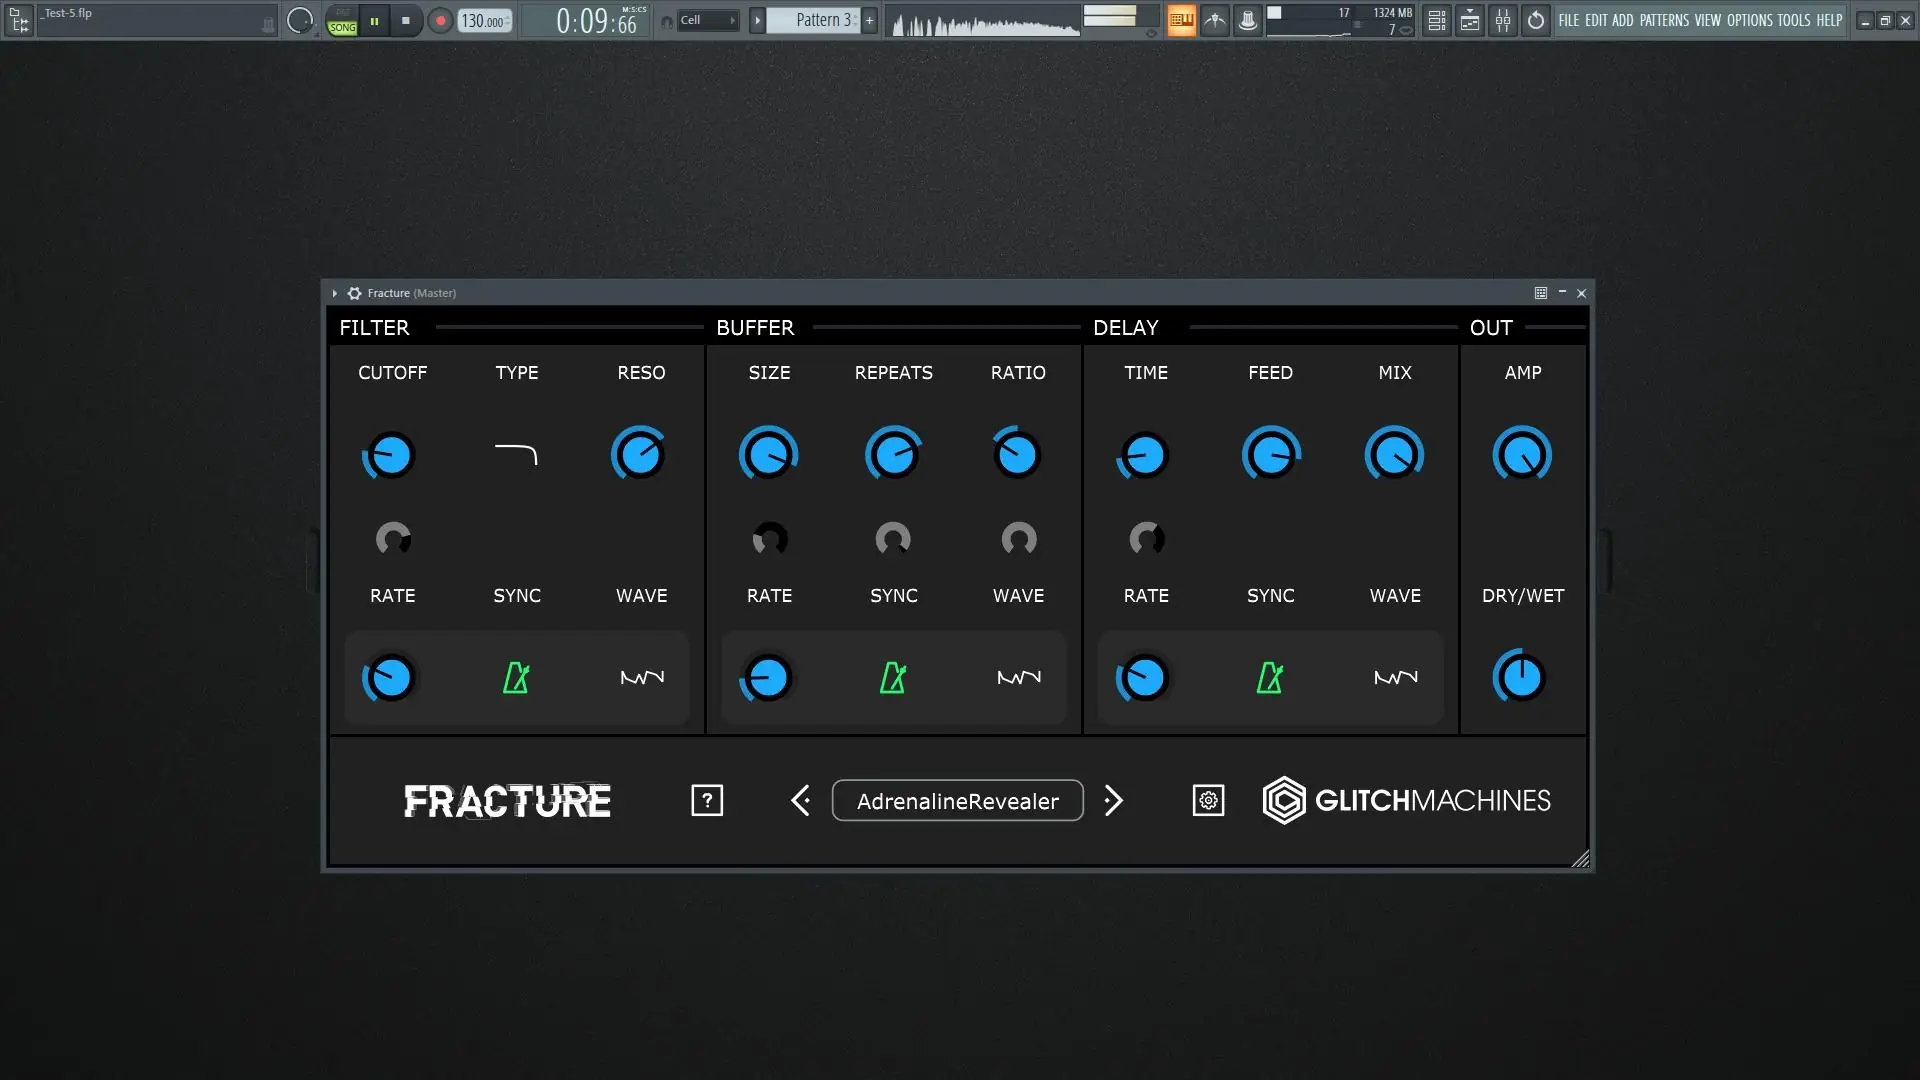Click the Pattern 3 selector
This screenshot has width=1920, height=1080.
pyautogui.click(x=814, y=20)
